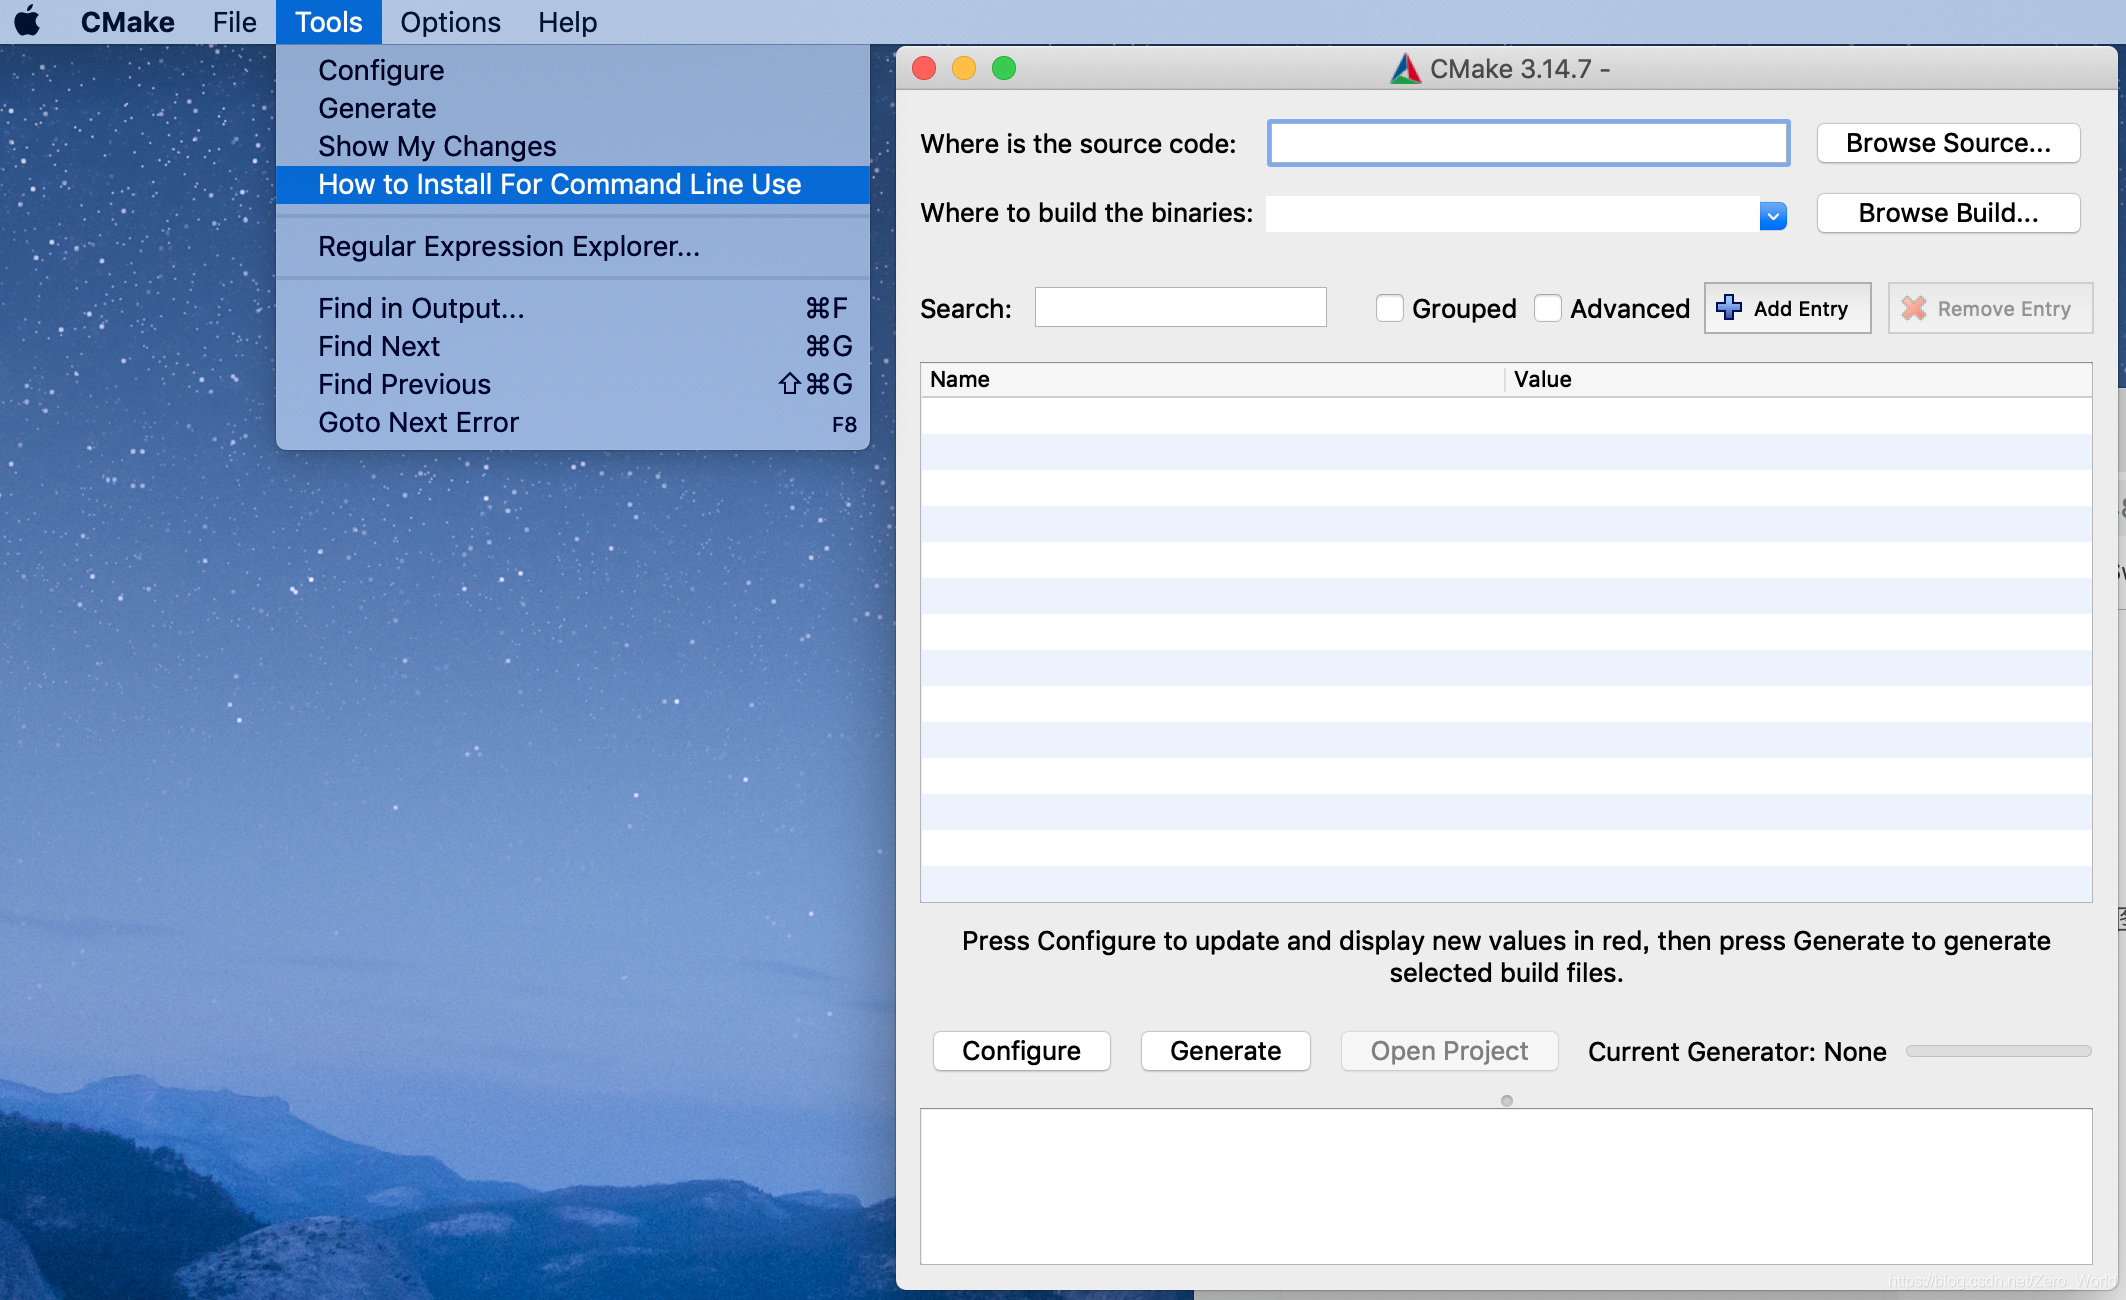Click the red X Remove Entry icon
2126x1300 pixels.
(x=1913, y=308)
